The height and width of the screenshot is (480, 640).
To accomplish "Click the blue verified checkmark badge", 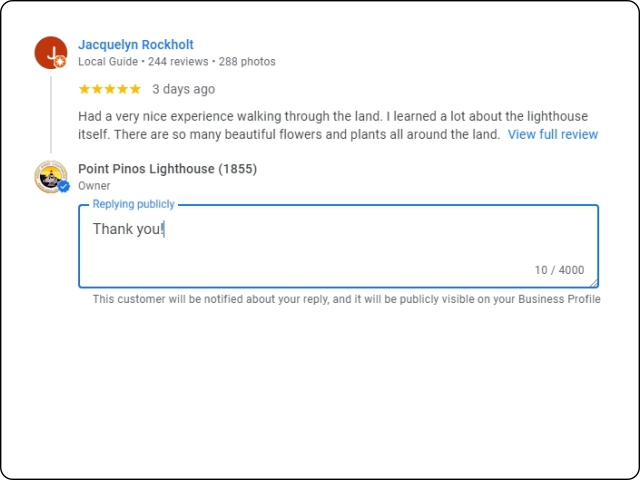I will [63, 187].
